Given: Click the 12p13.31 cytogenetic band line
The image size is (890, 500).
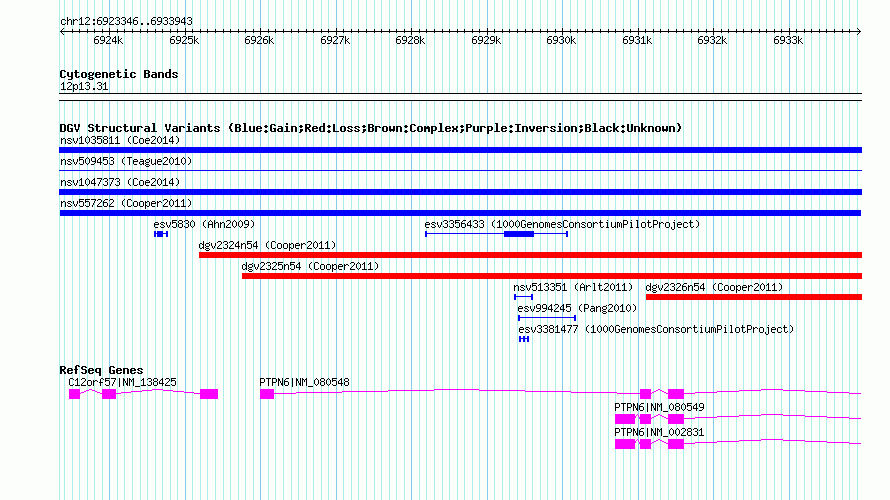Looking at the screenshot, I should tap(460, 97).
